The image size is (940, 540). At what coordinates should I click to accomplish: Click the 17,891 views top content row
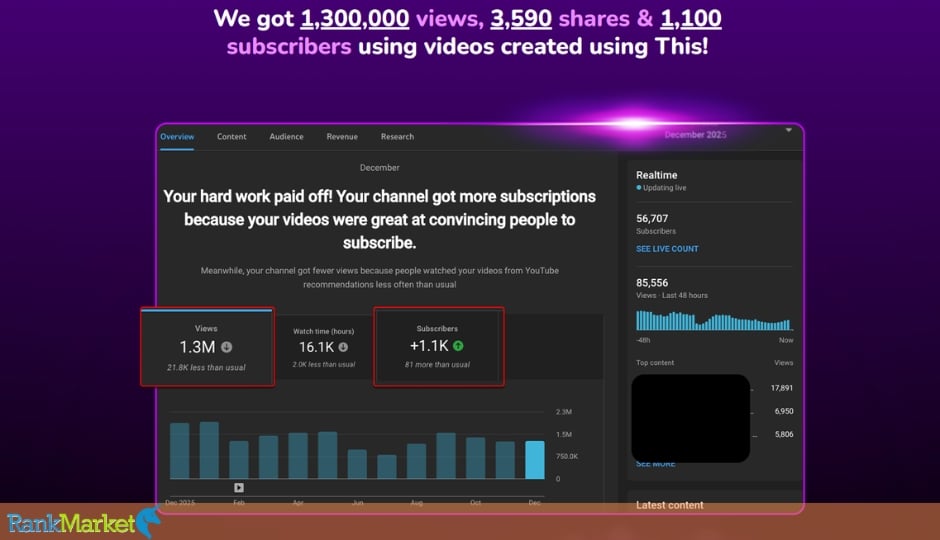point(781,388)
